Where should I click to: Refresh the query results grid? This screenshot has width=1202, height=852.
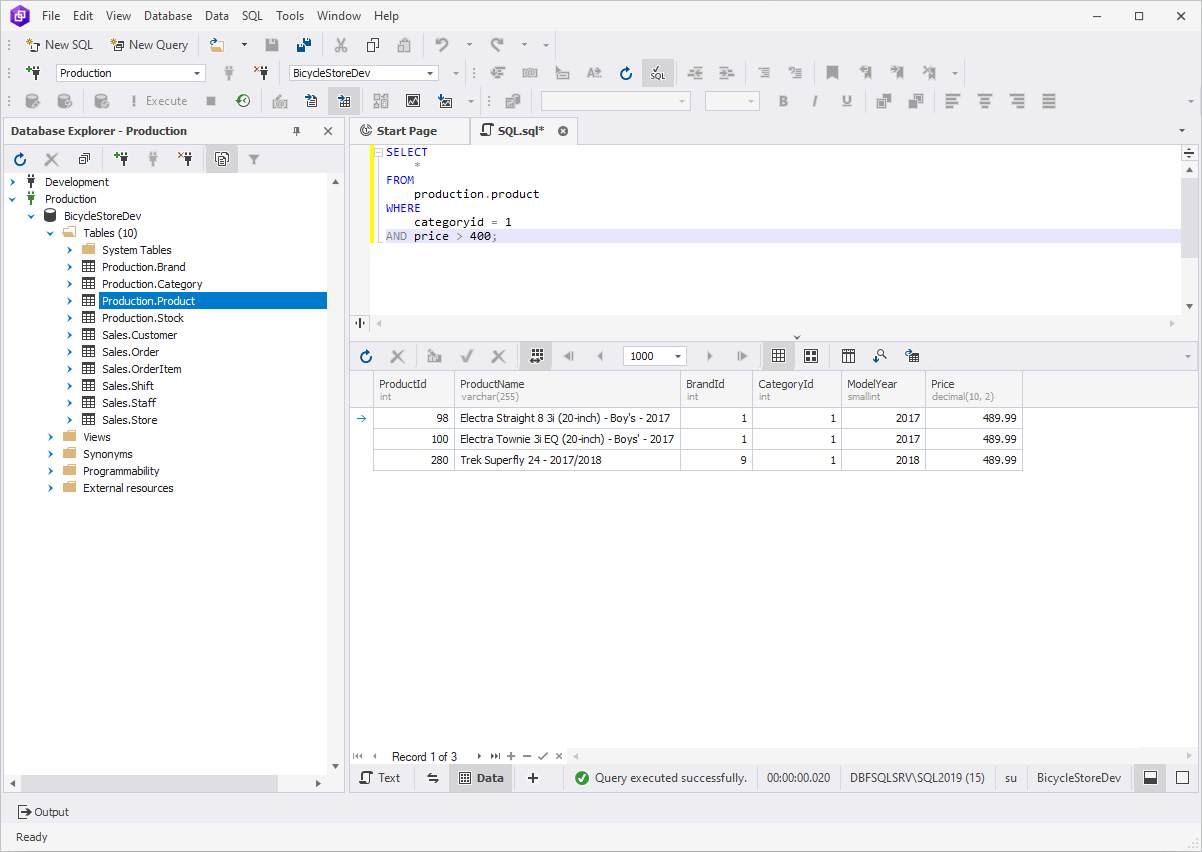pos(365,355)
